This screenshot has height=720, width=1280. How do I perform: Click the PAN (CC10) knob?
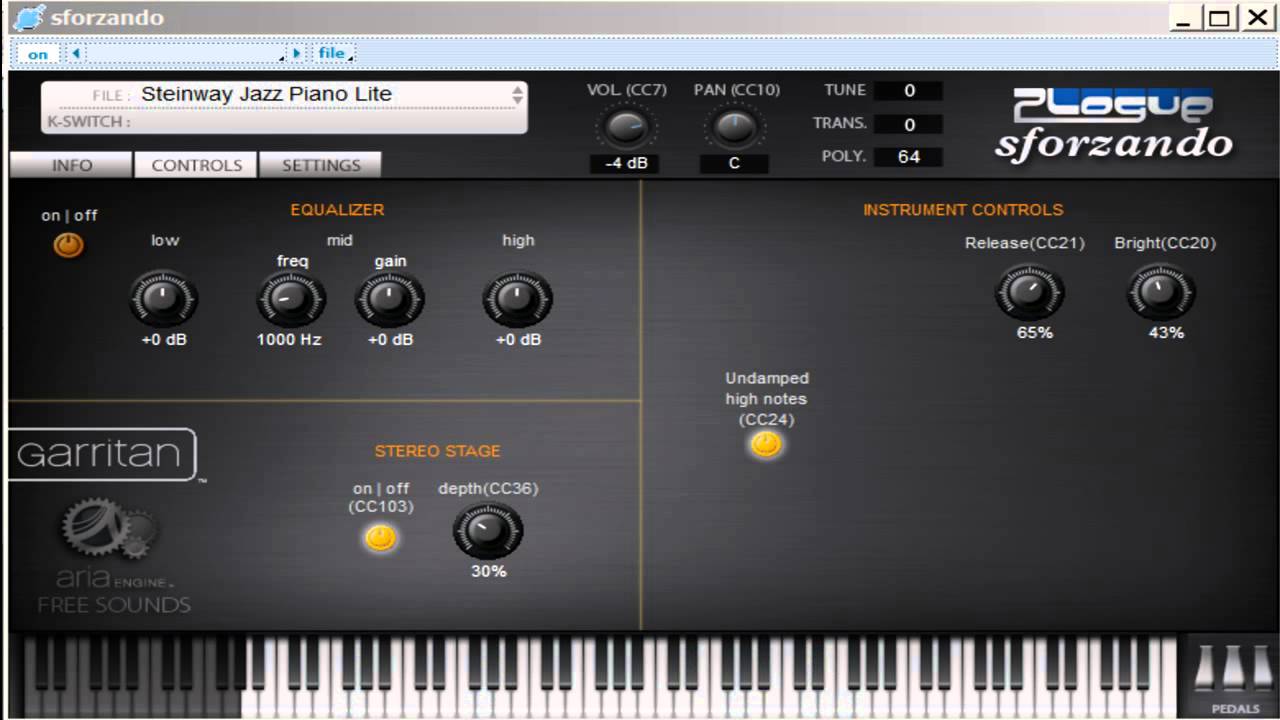(735, 128)
